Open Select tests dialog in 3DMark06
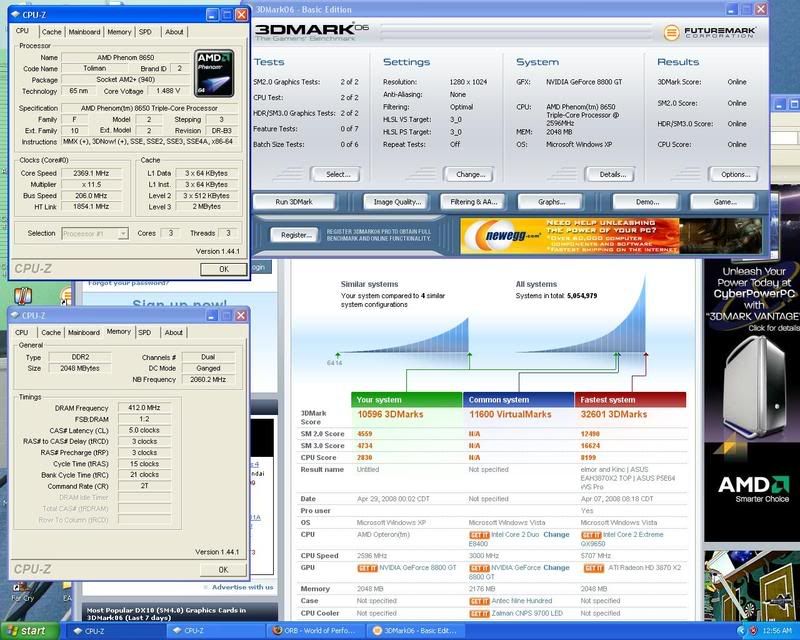The width and height of the screenshot is (800, 640). 337,174
